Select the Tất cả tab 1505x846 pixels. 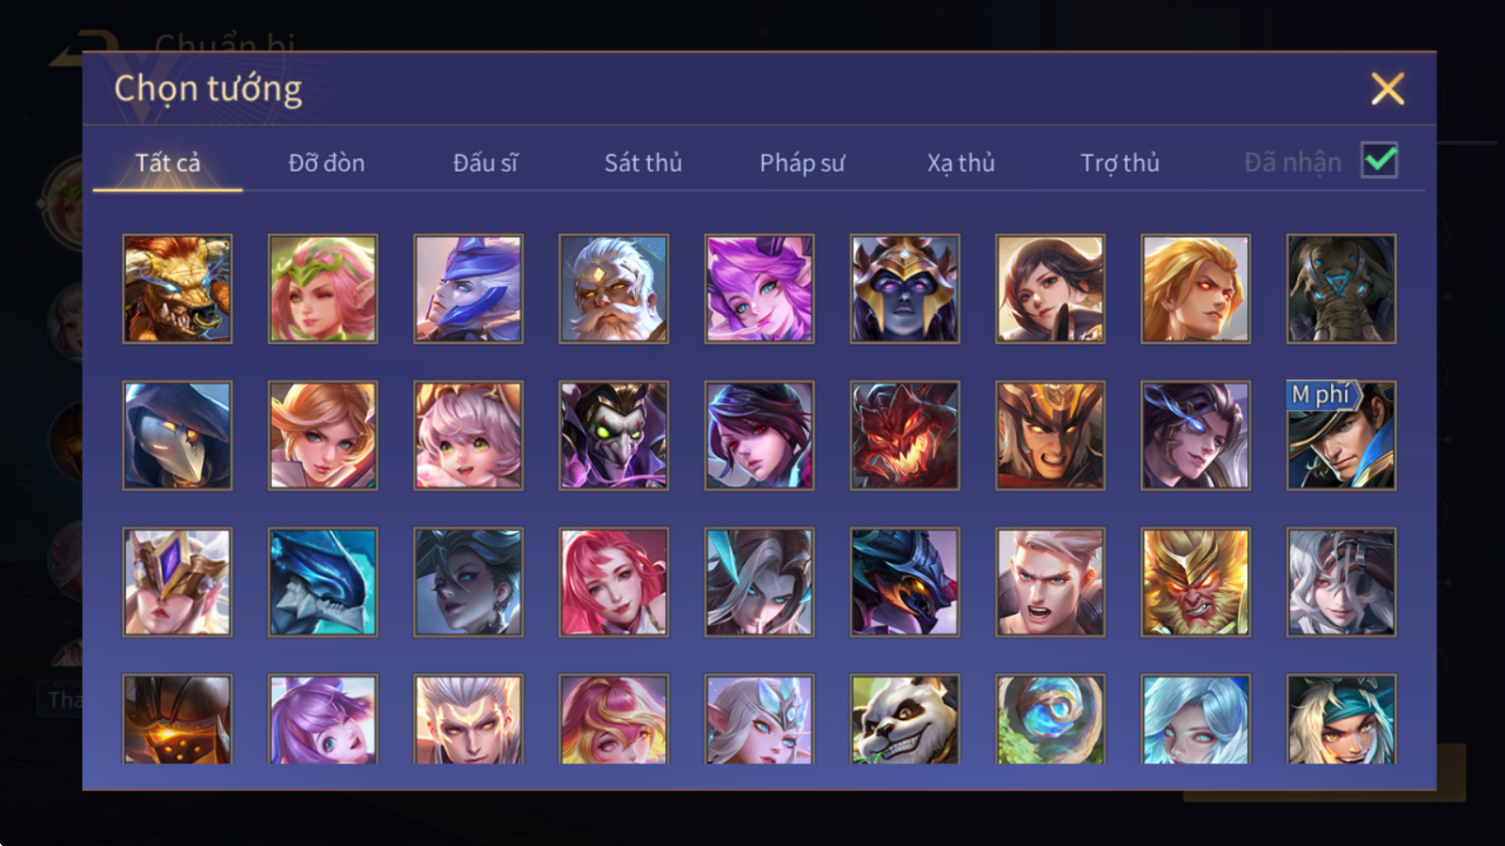coord(168,163)
